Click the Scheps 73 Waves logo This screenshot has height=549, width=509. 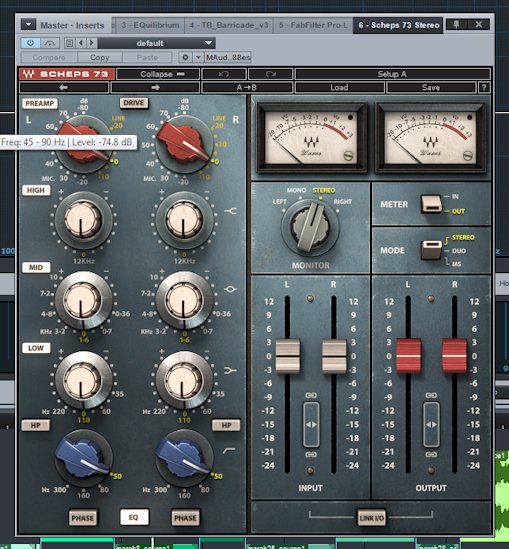point(67,74)
